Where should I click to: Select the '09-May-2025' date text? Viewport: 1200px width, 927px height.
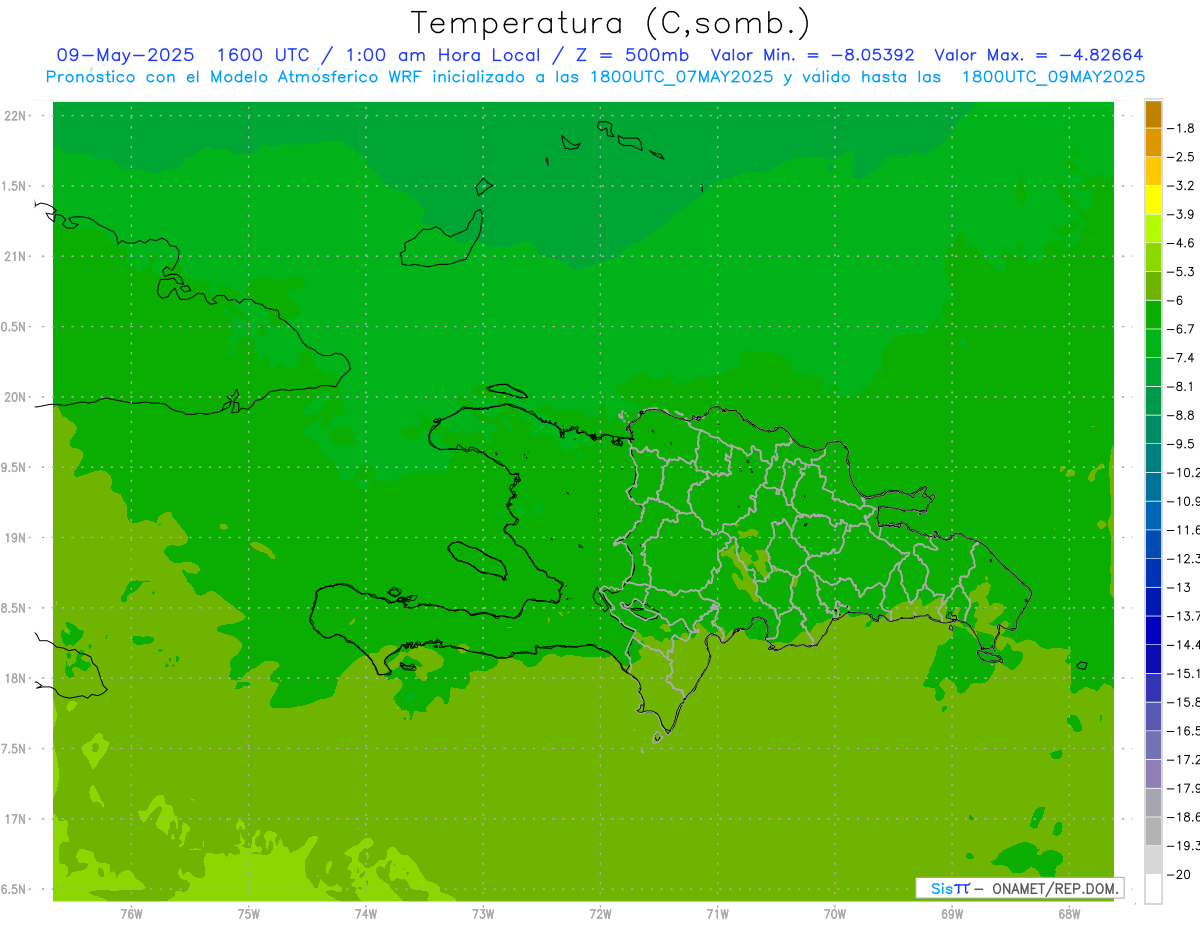125,55
